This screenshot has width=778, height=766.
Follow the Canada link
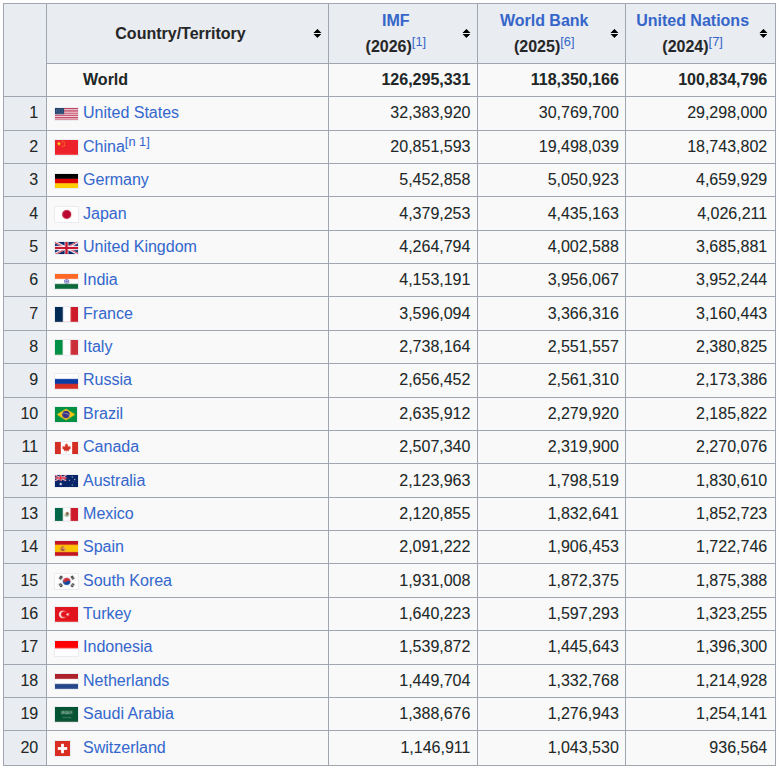(x=111, y=447)
